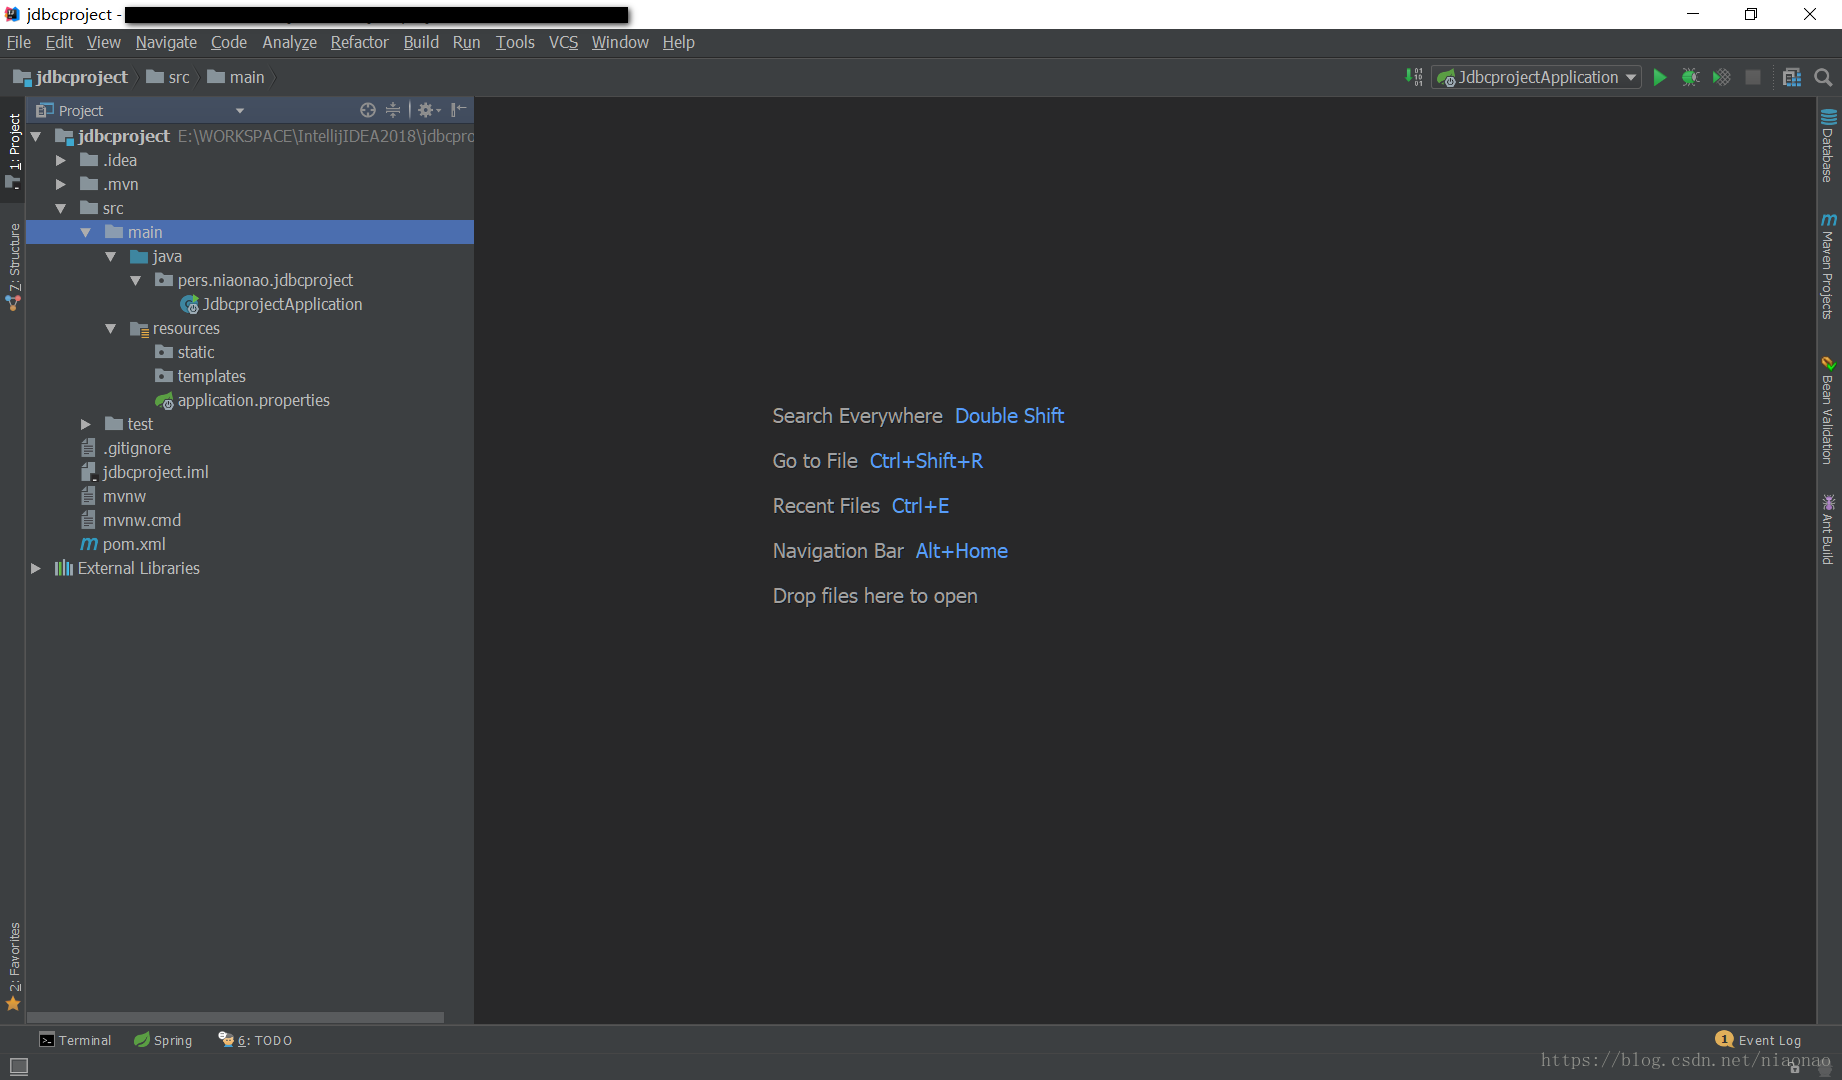This screenshot has height=1080, width=1842.
Task: Open the Database tool window
Action: (x=1828, y=146)
